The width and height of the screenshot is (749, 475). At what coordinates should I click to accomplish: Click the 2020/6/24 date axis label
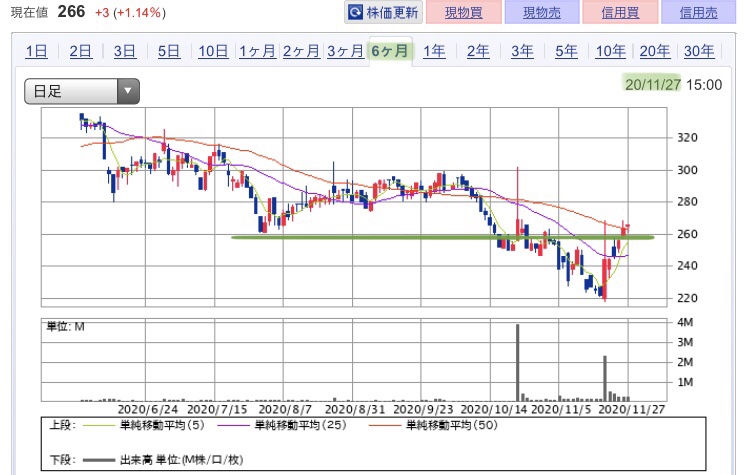click(148, 410)
